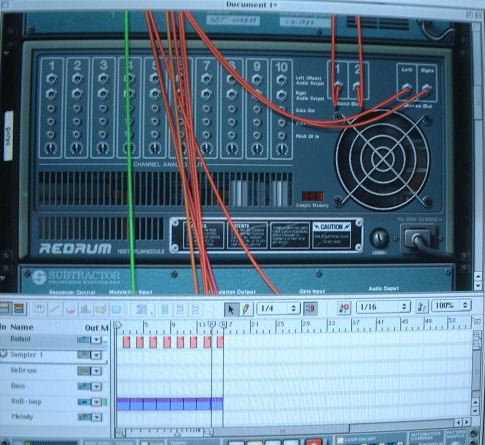The width and height of the screenshot is (485, 445).
Task: Click the Stereo Out Left jack on Redrum
Action: click(x=406, y=88)
